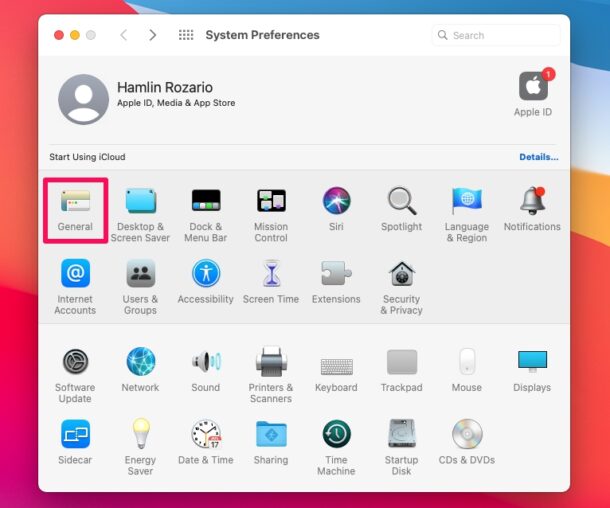
Task: Click the user profile avatar
Action: click(x=83, y=99)
